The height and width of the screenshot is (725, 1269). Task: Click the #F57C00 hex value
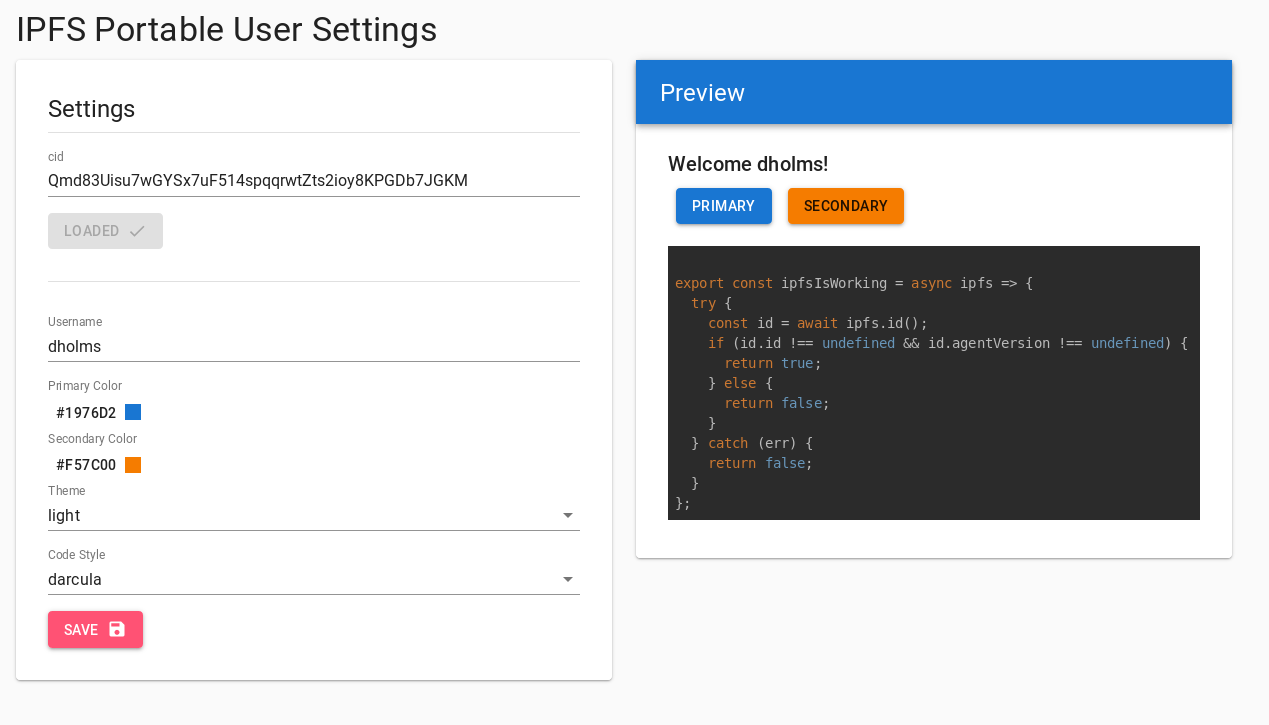(x=86, y=465)
